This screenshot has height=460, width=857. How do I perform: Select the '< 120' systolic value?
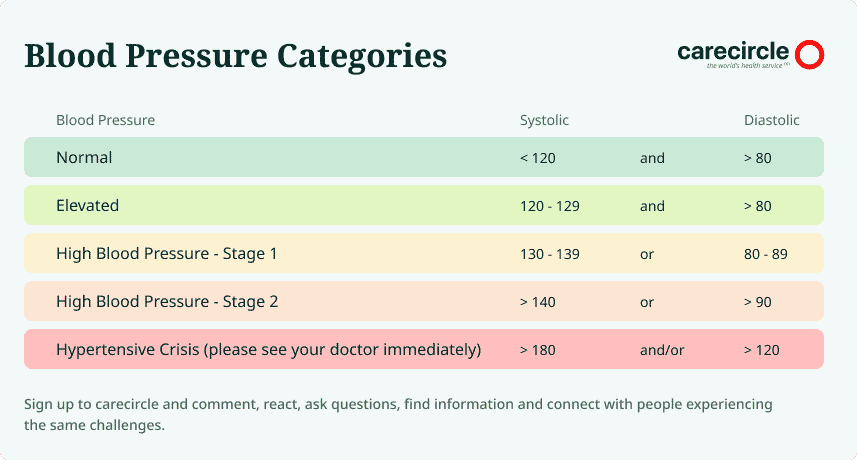(537, 158)
